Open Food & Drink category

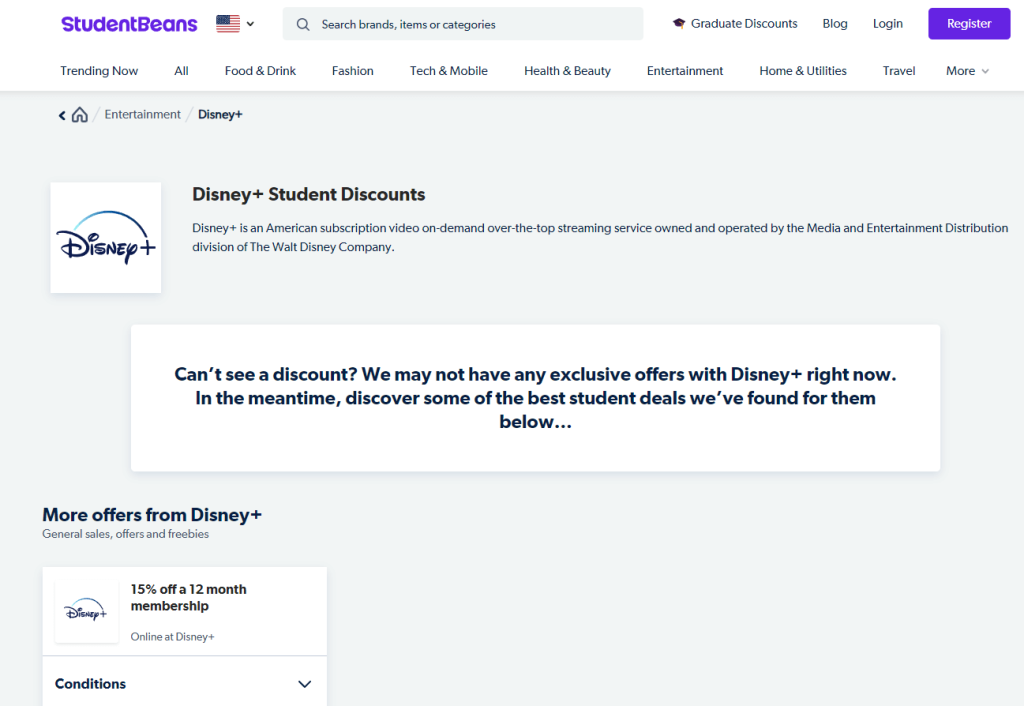coord(260,71)
